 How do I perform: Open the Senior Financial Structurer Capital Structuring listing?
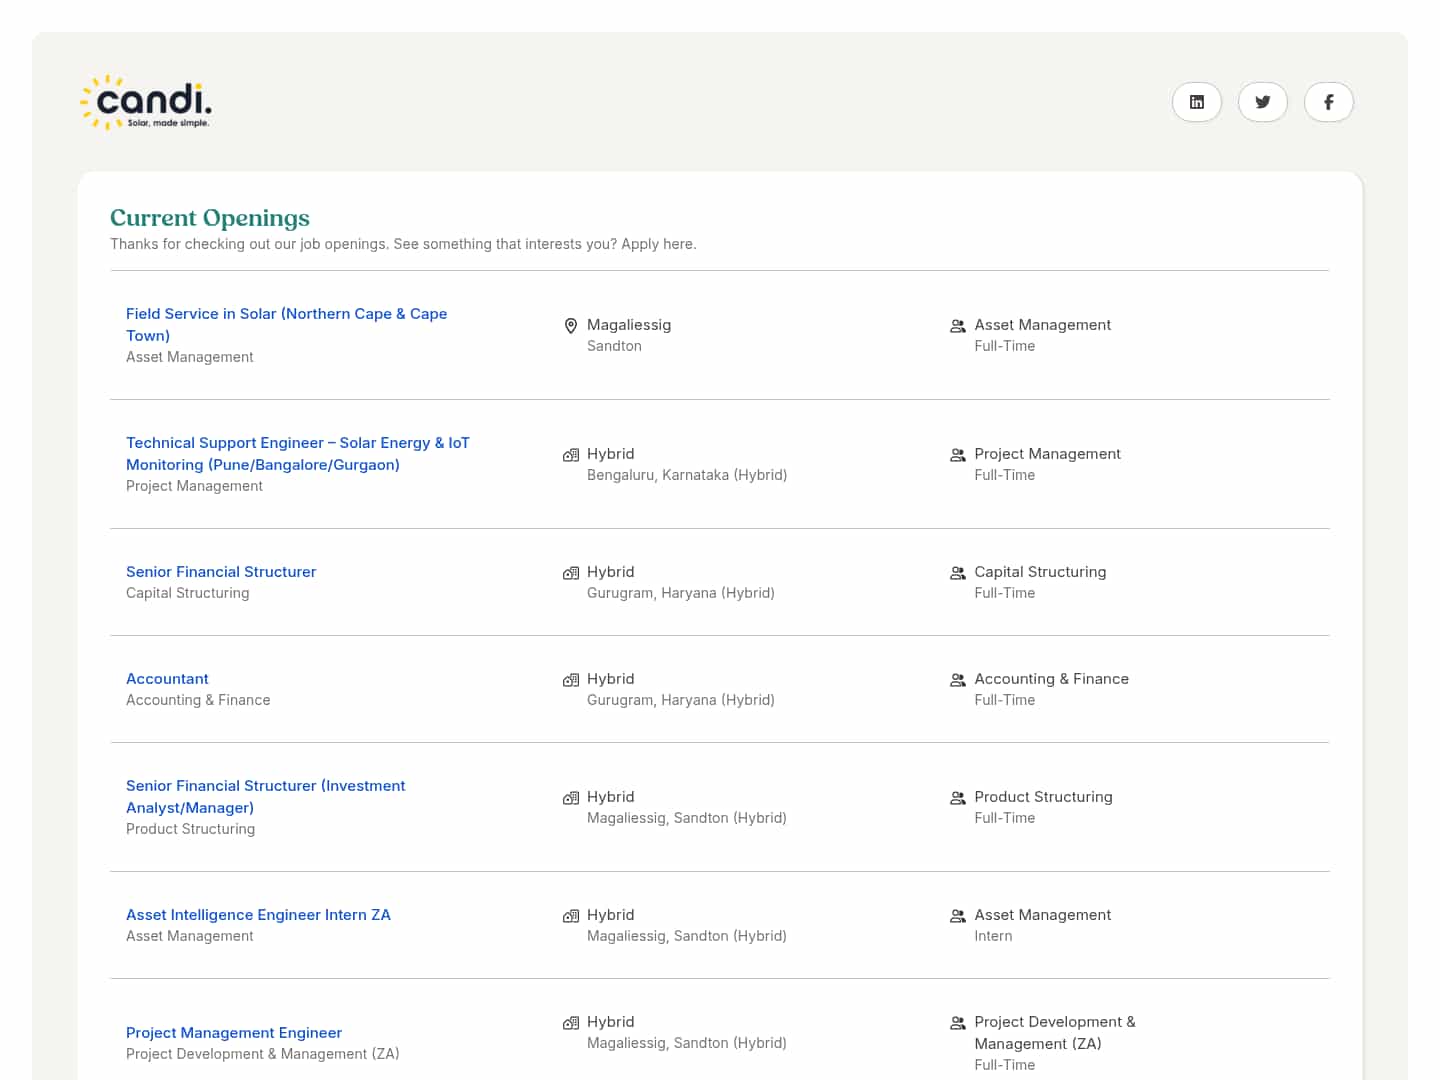point(221,572)
